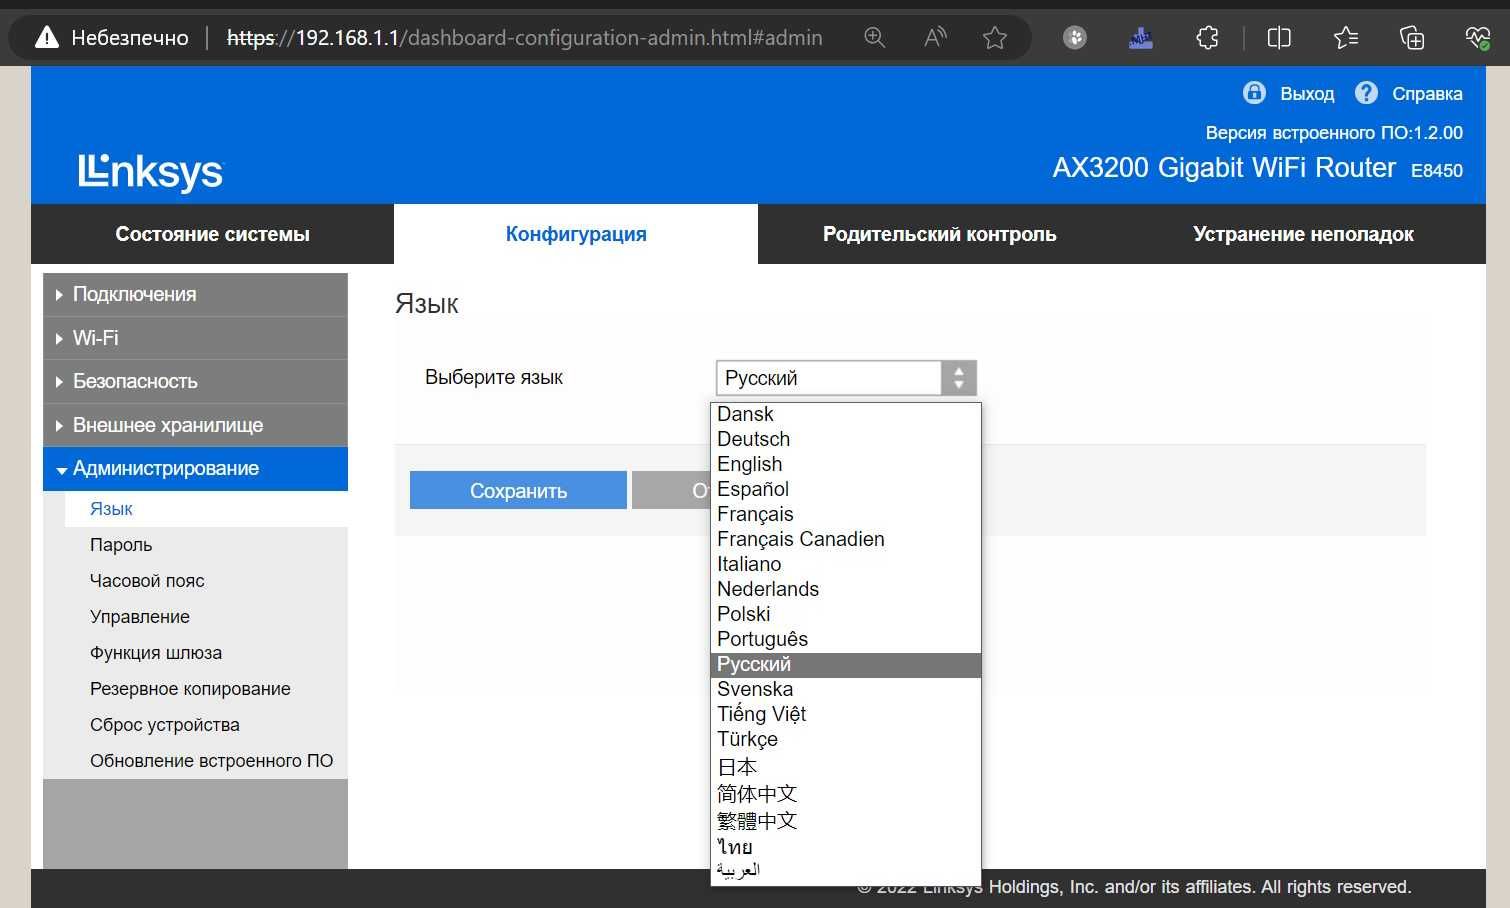This screenshot has width=1510, height=908.
Task: Choose Arabic العربية from language list
Action: (846, 870)
